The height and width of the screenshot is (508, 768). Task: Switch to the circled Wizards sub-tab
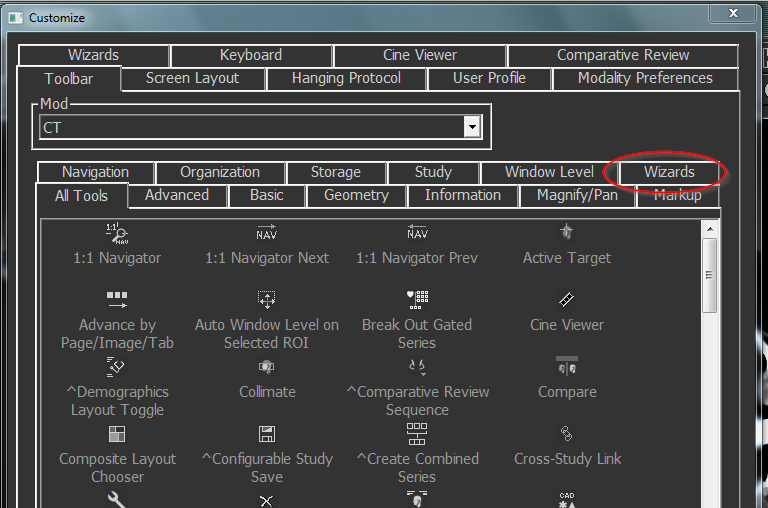669,172
